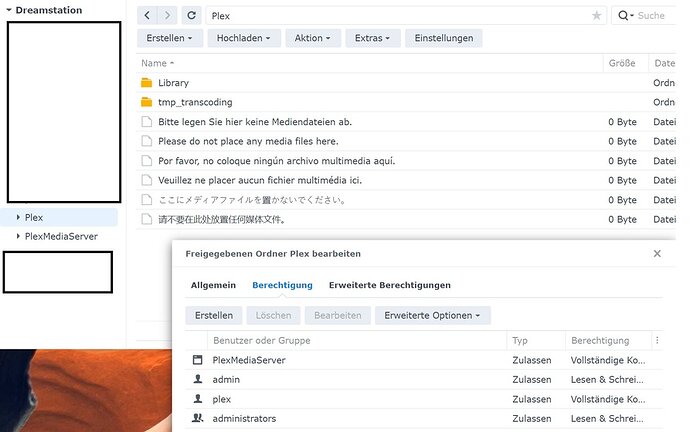Sort files by the Name column
This screenshot has width=690, height=432.
click(x=157, y=63)
